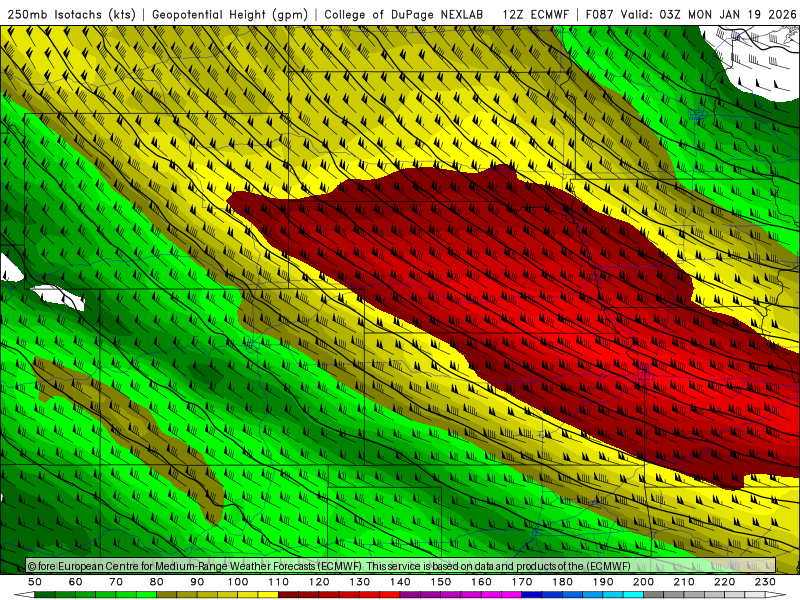Click the 180 label on the color scale
The width and height of the screenshot is (800, 600).
(562, 582)
